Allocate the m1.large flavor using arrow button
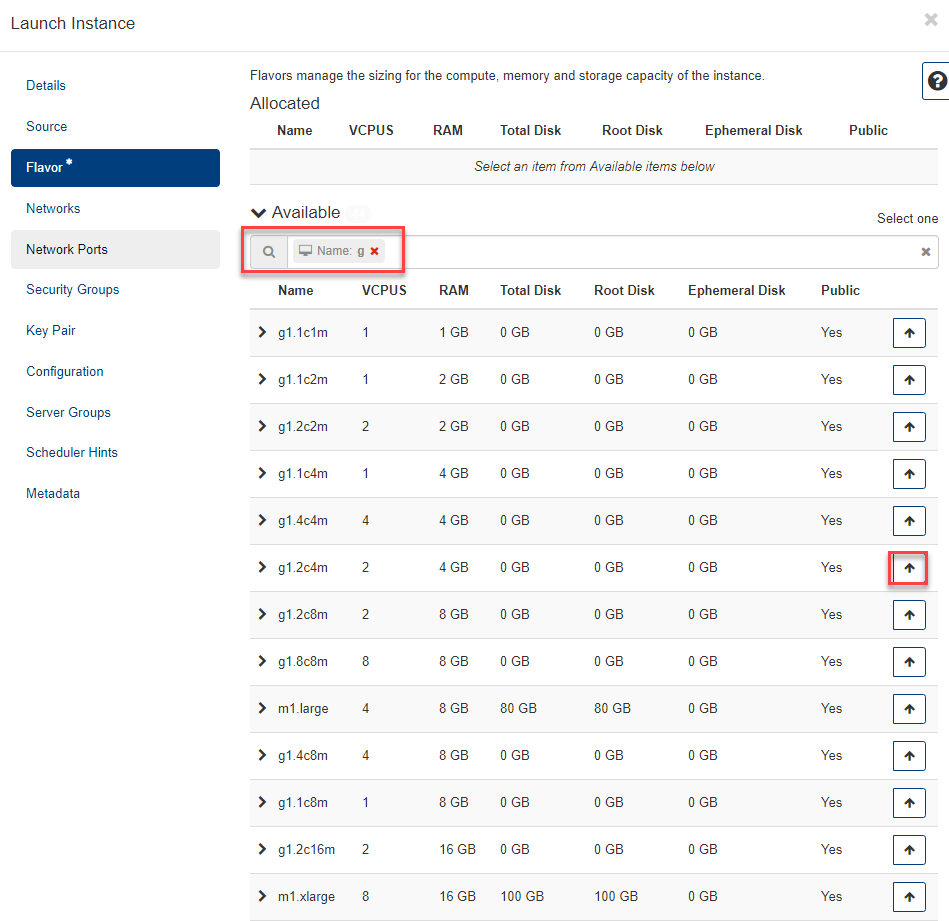The image size is (949, 921). click(908, 709)
